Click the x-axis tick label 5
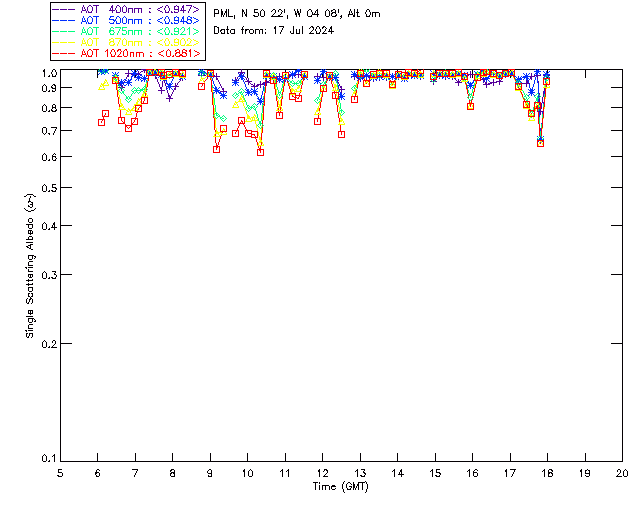 click(x=60, y=472)
